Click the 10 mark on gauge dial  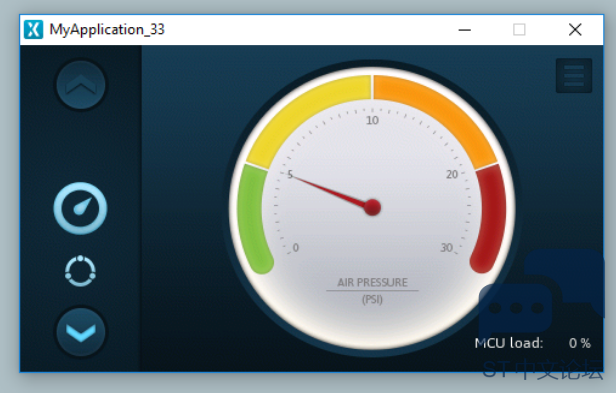(x=372, y=120)
